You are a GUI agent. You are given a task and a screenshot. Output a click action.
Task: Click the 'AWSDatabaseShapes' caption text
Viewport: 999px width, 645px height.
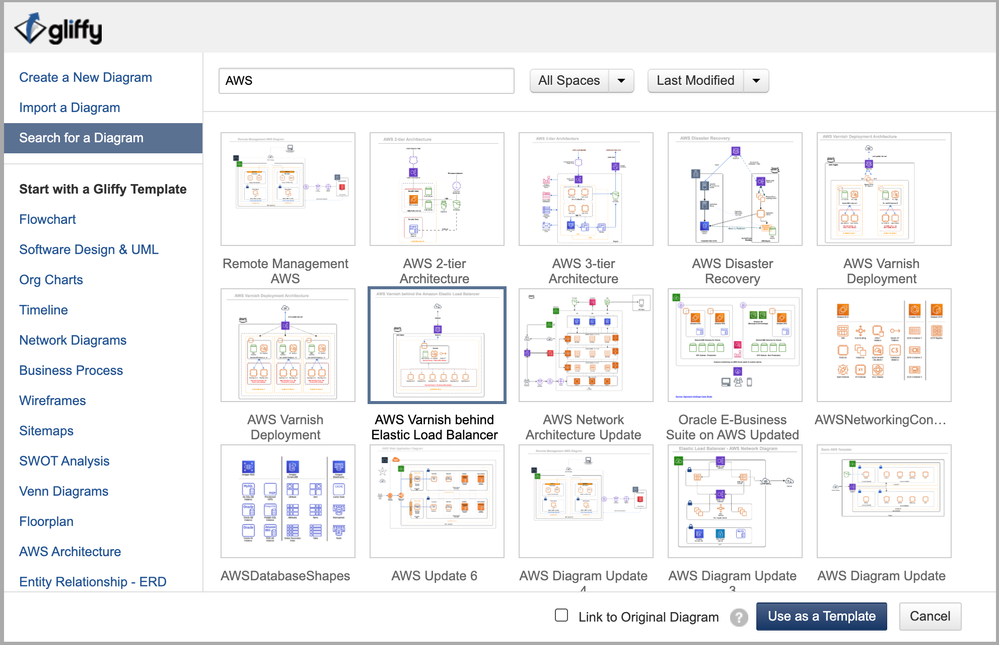coord(285,576)
